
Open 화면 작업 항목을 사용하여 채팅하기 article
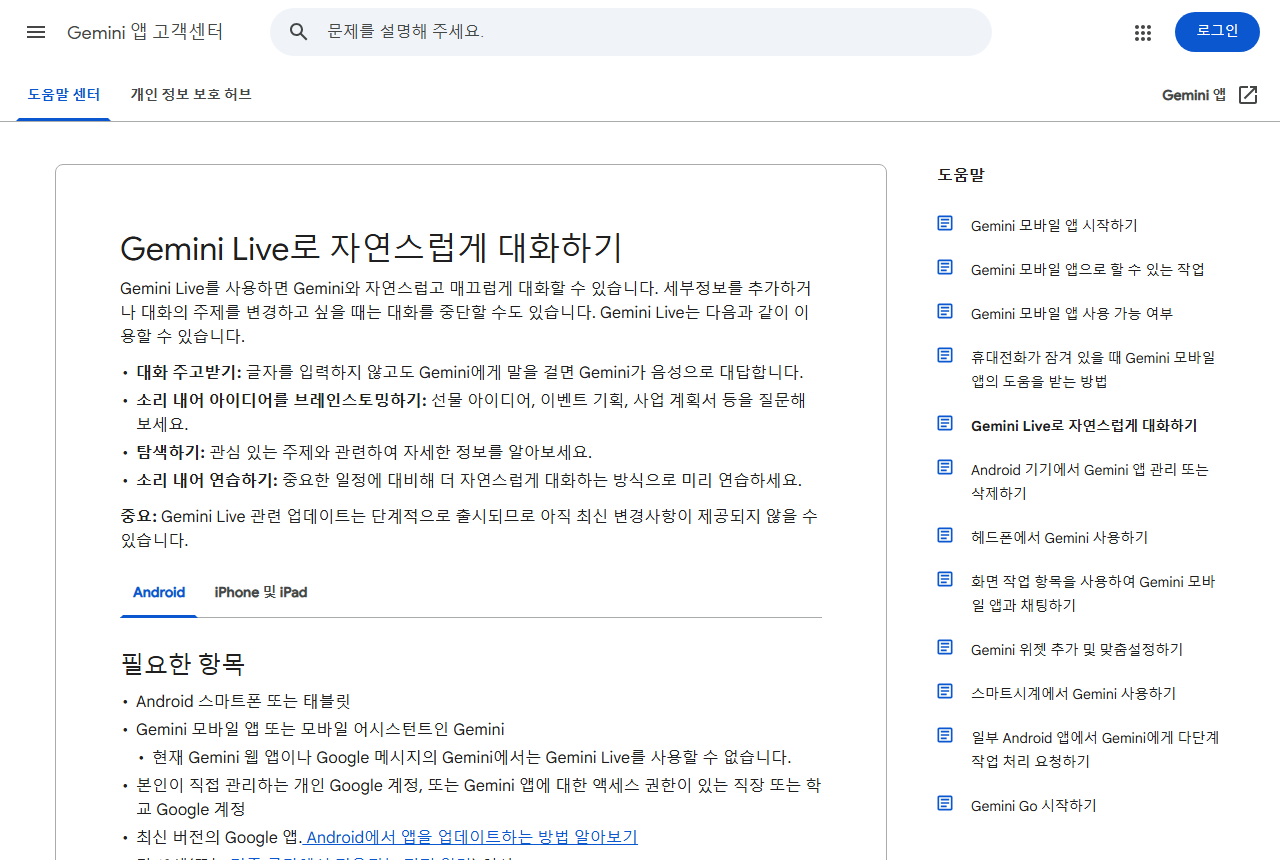tap(1093, 594)
